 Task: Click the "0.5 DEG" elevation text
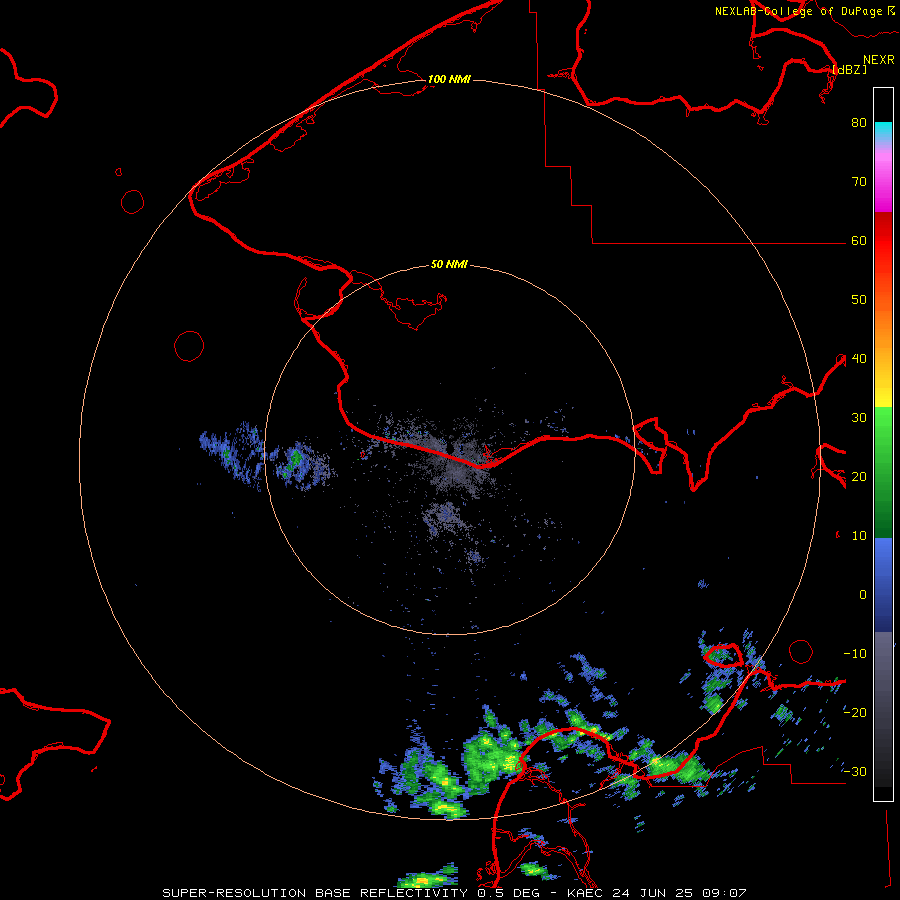509,893
